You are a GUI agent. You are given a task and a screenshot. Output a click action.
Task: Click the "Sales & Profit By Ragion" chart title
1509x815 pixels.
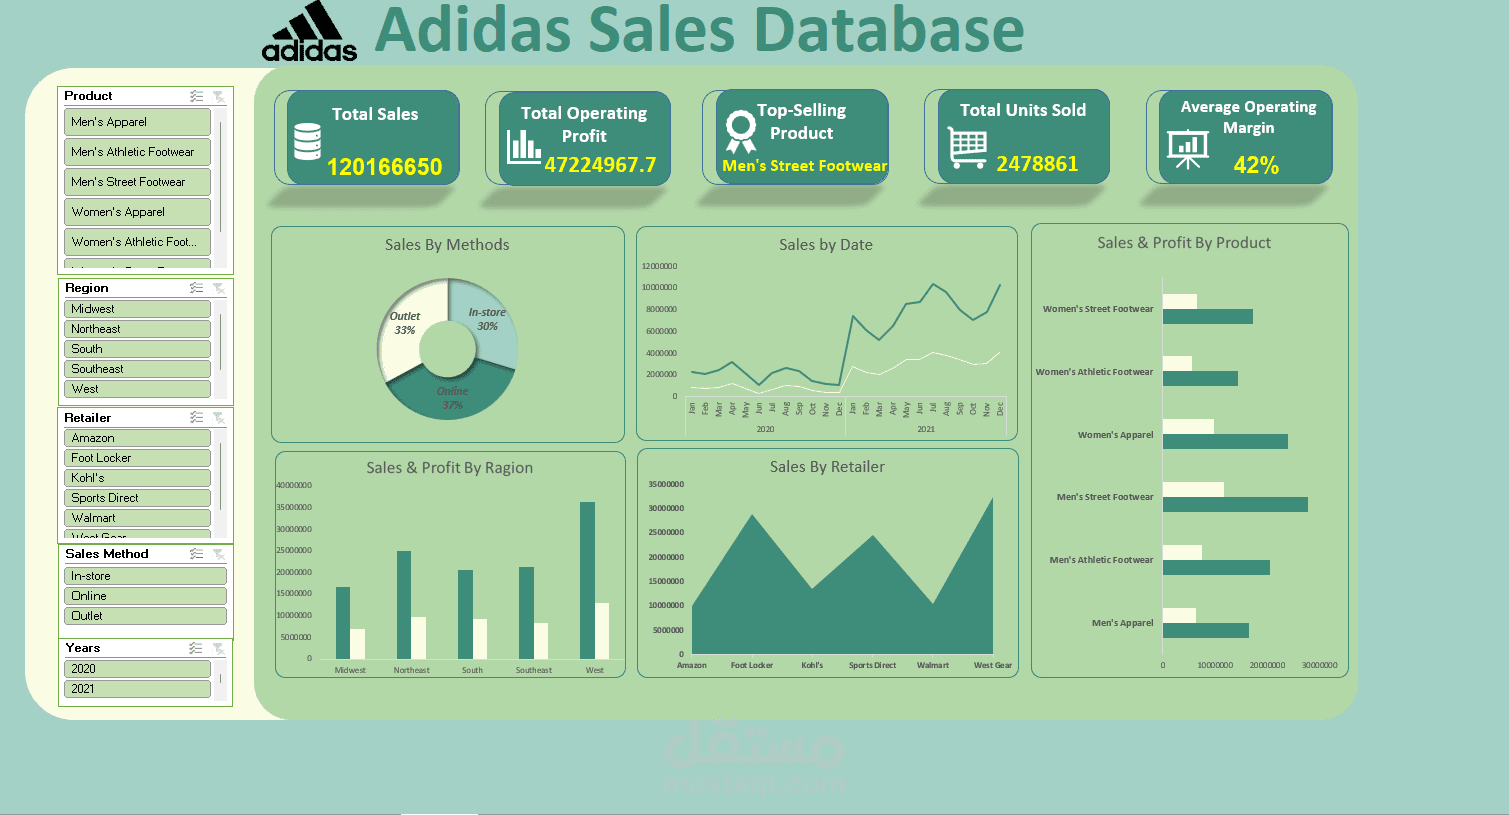(449, 468)
